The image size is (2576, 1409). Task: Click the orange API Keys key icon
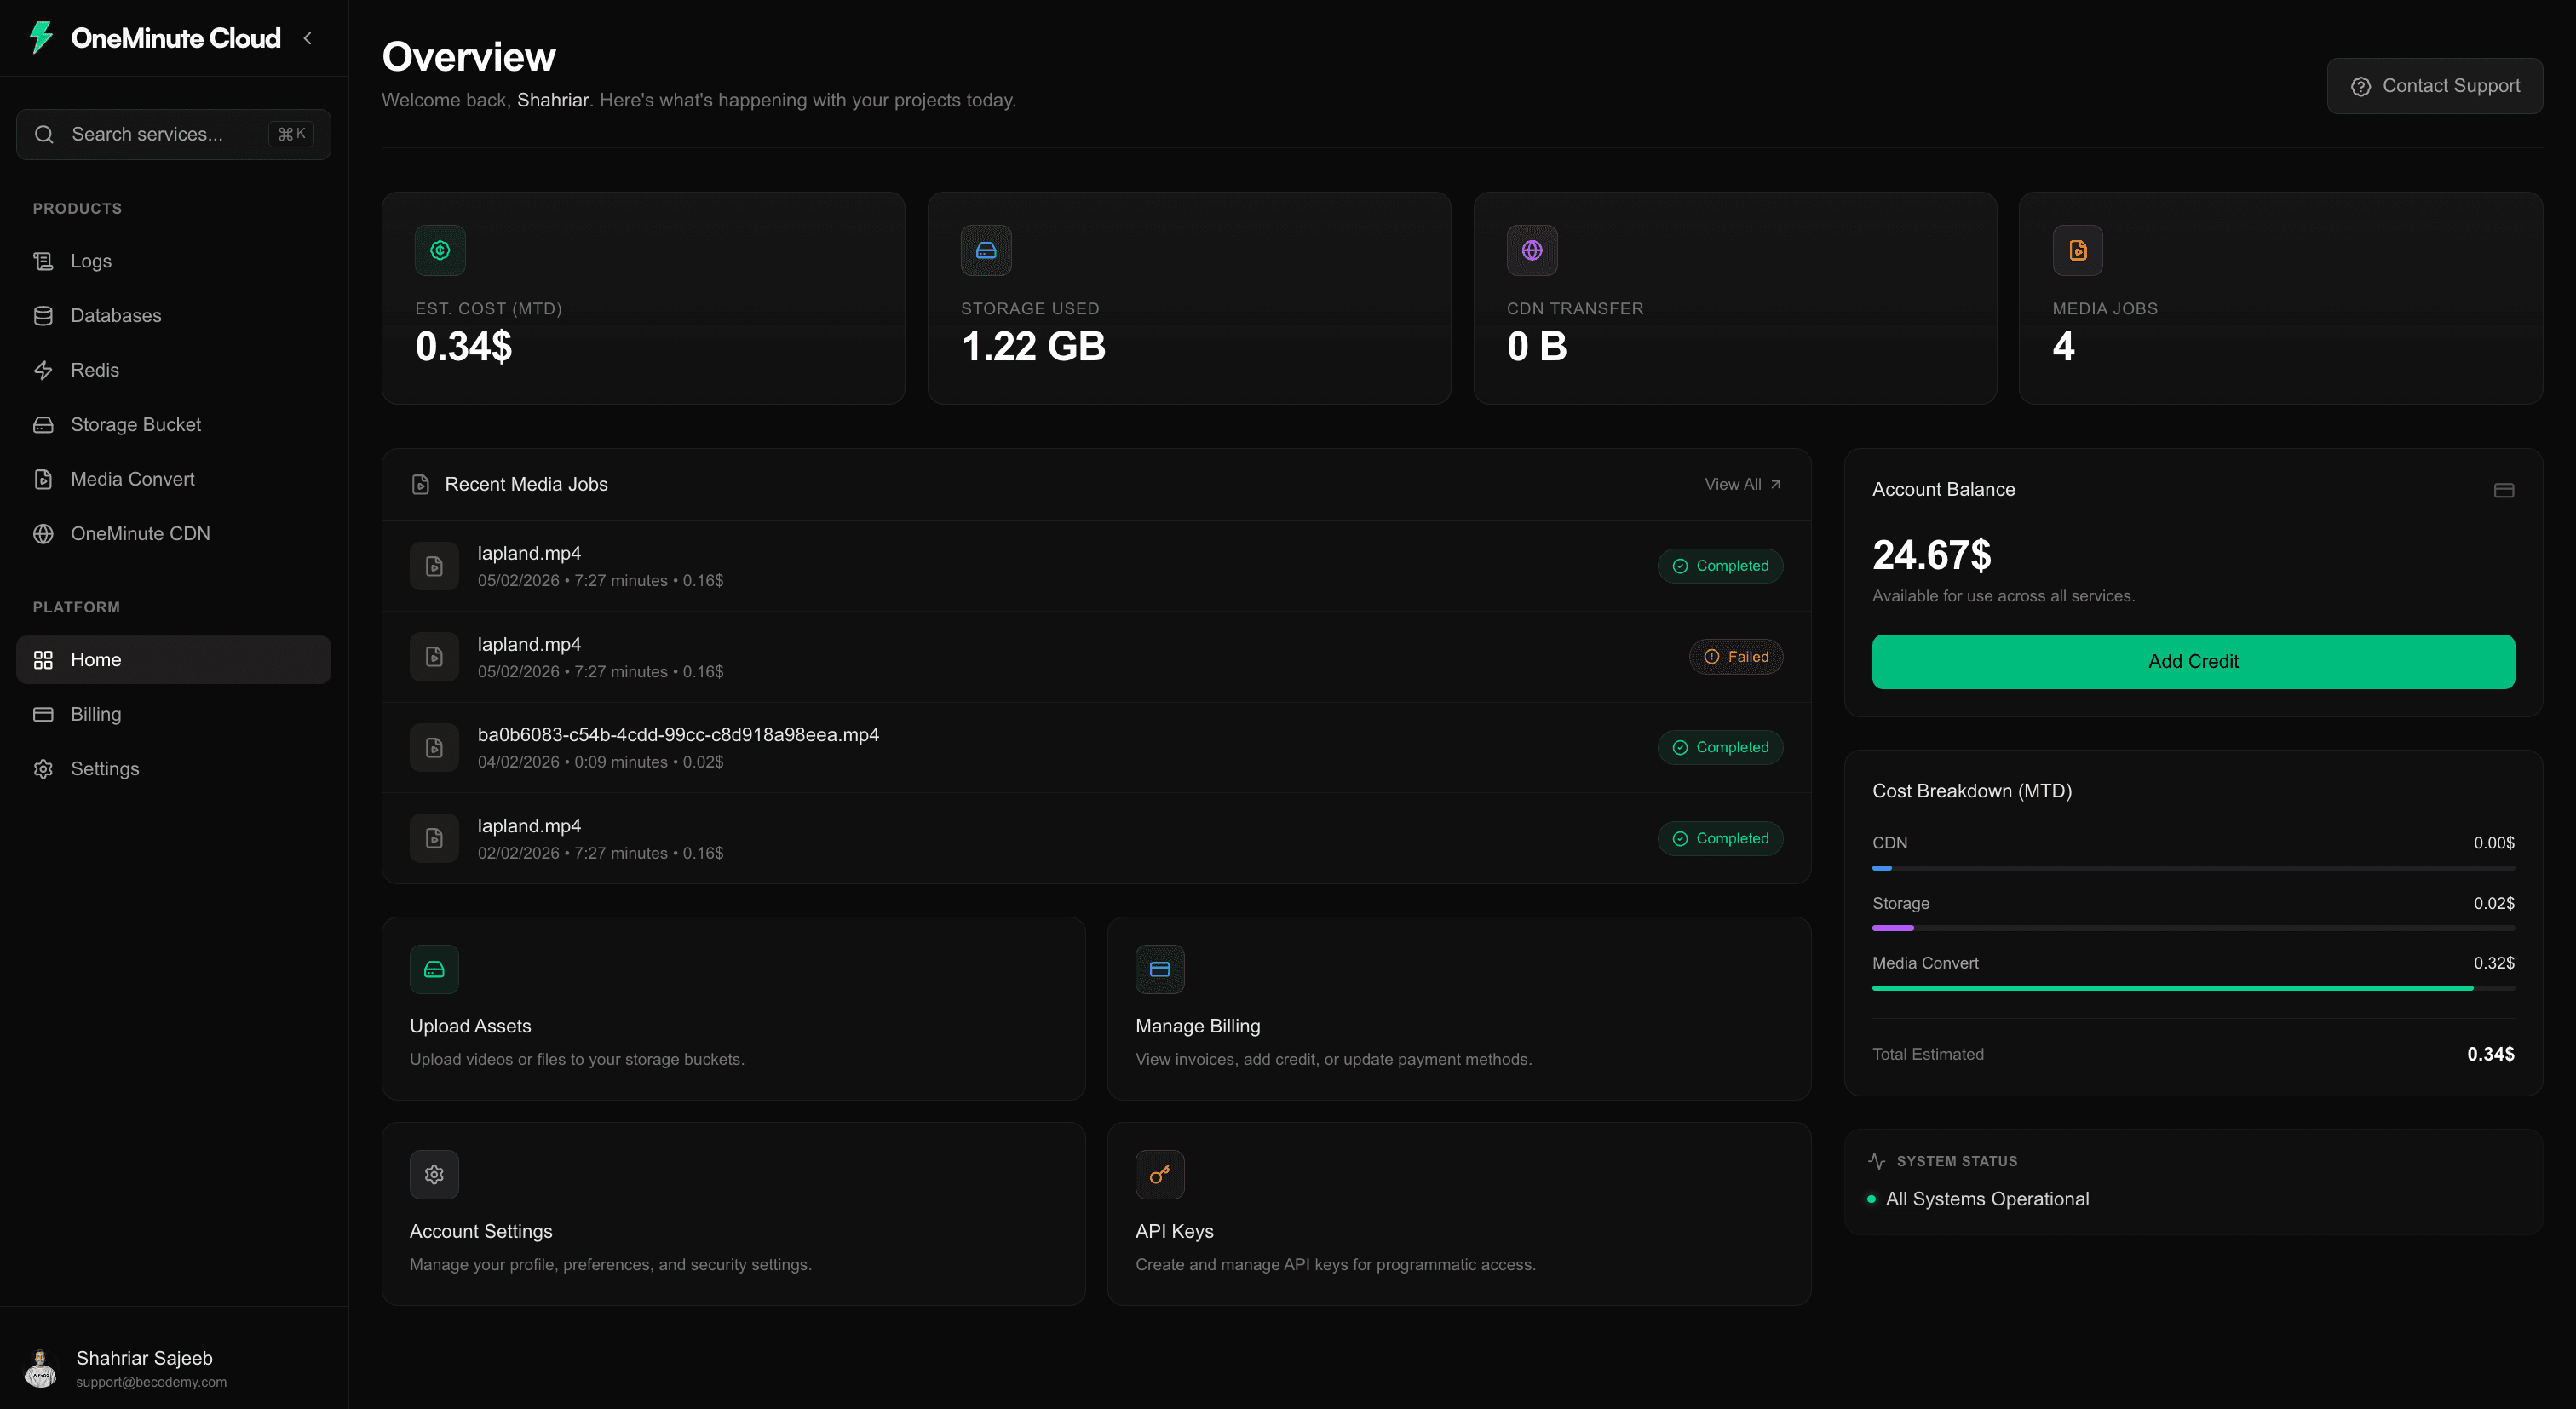click(1159, 1174)
